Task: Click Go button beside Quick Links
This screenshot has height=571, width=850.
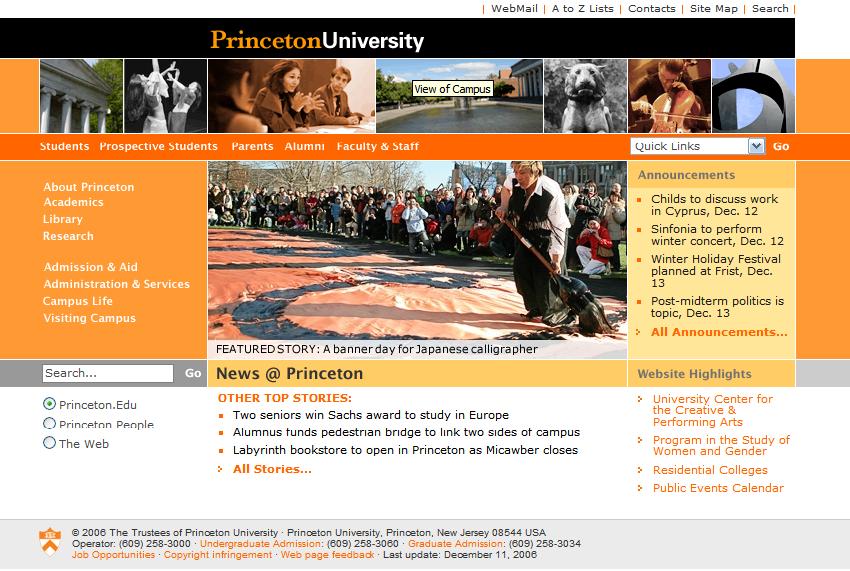Action: [781, 146]
